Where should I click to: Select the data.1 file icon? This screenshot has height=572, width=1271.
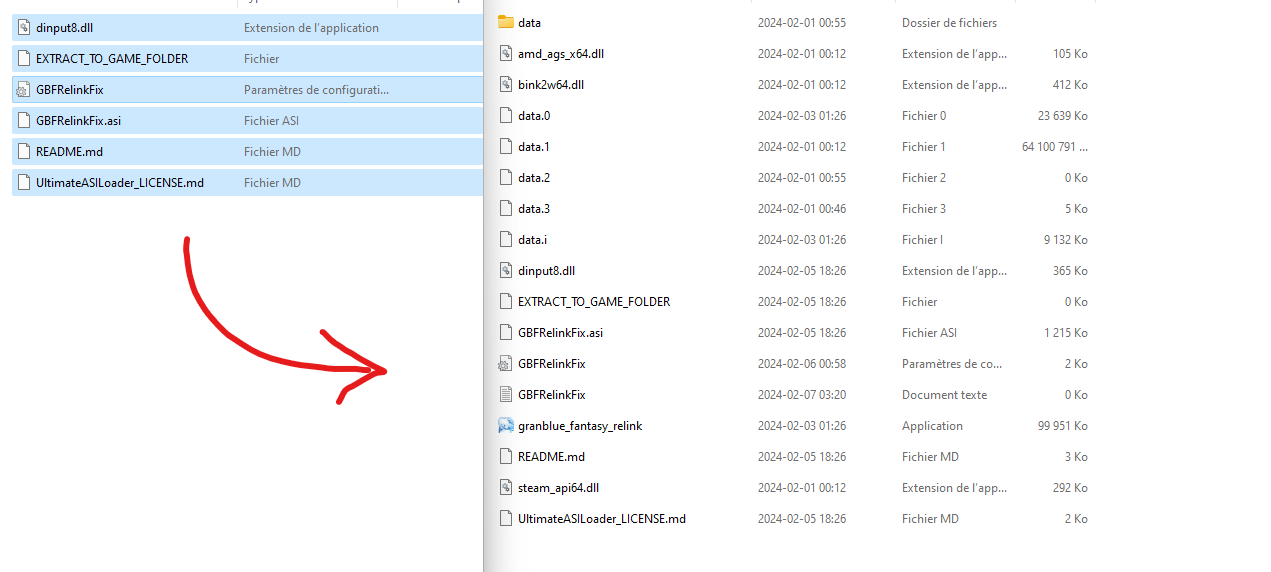(x=505, y=146)
